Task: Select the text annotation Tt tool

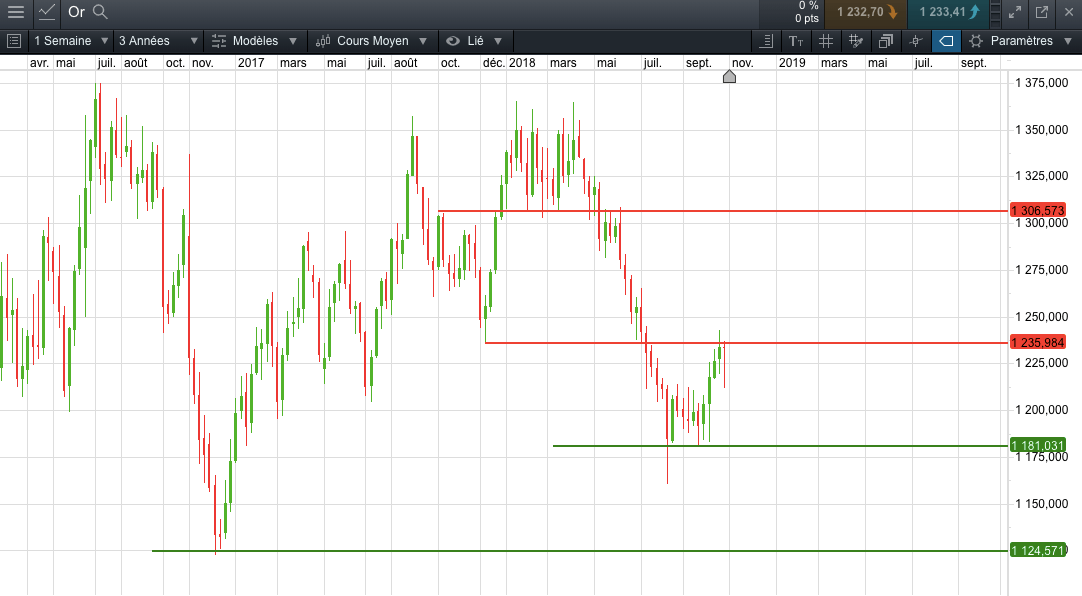Action: point(796,41)
